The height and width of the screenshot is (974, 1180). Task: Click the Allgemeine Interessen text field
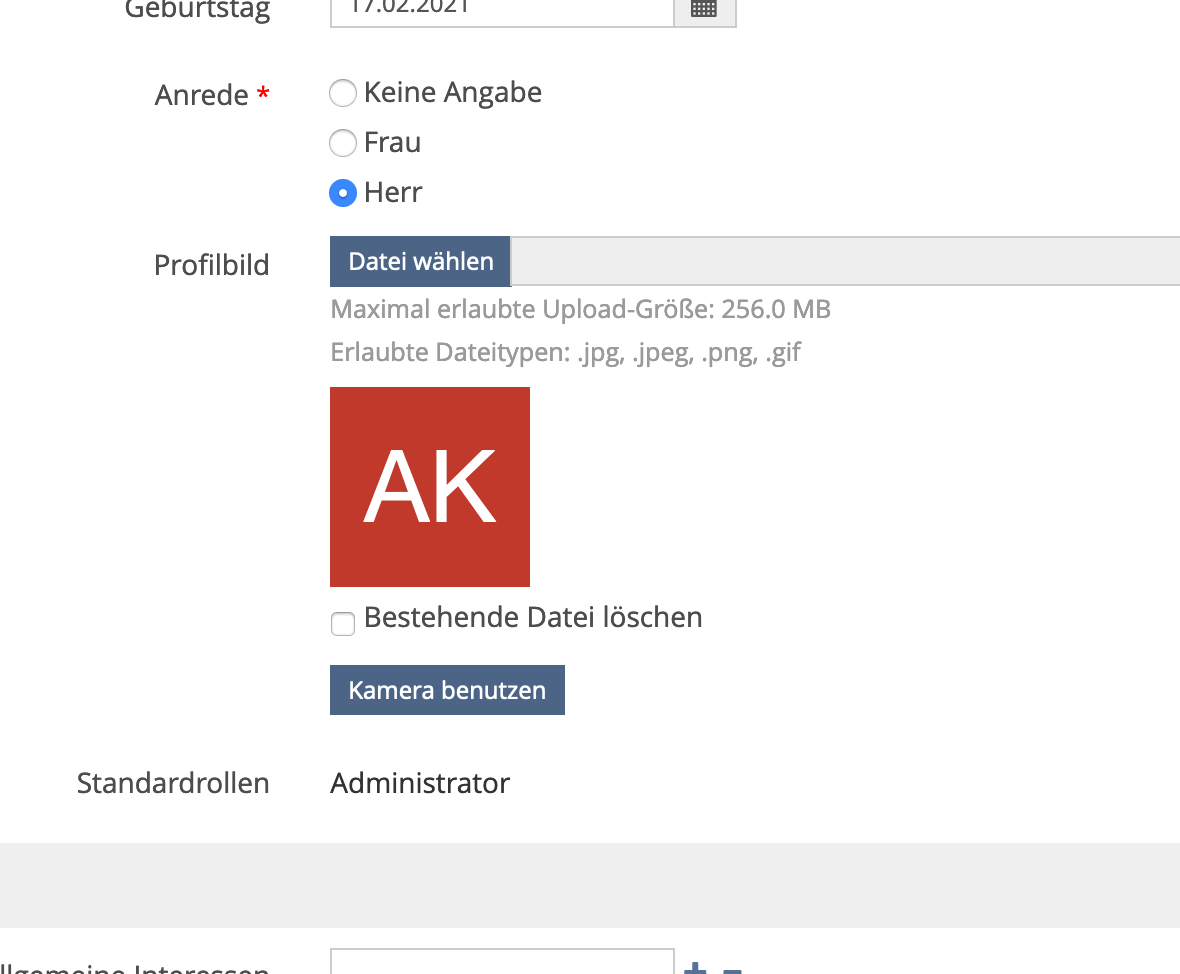click(502, 964)
